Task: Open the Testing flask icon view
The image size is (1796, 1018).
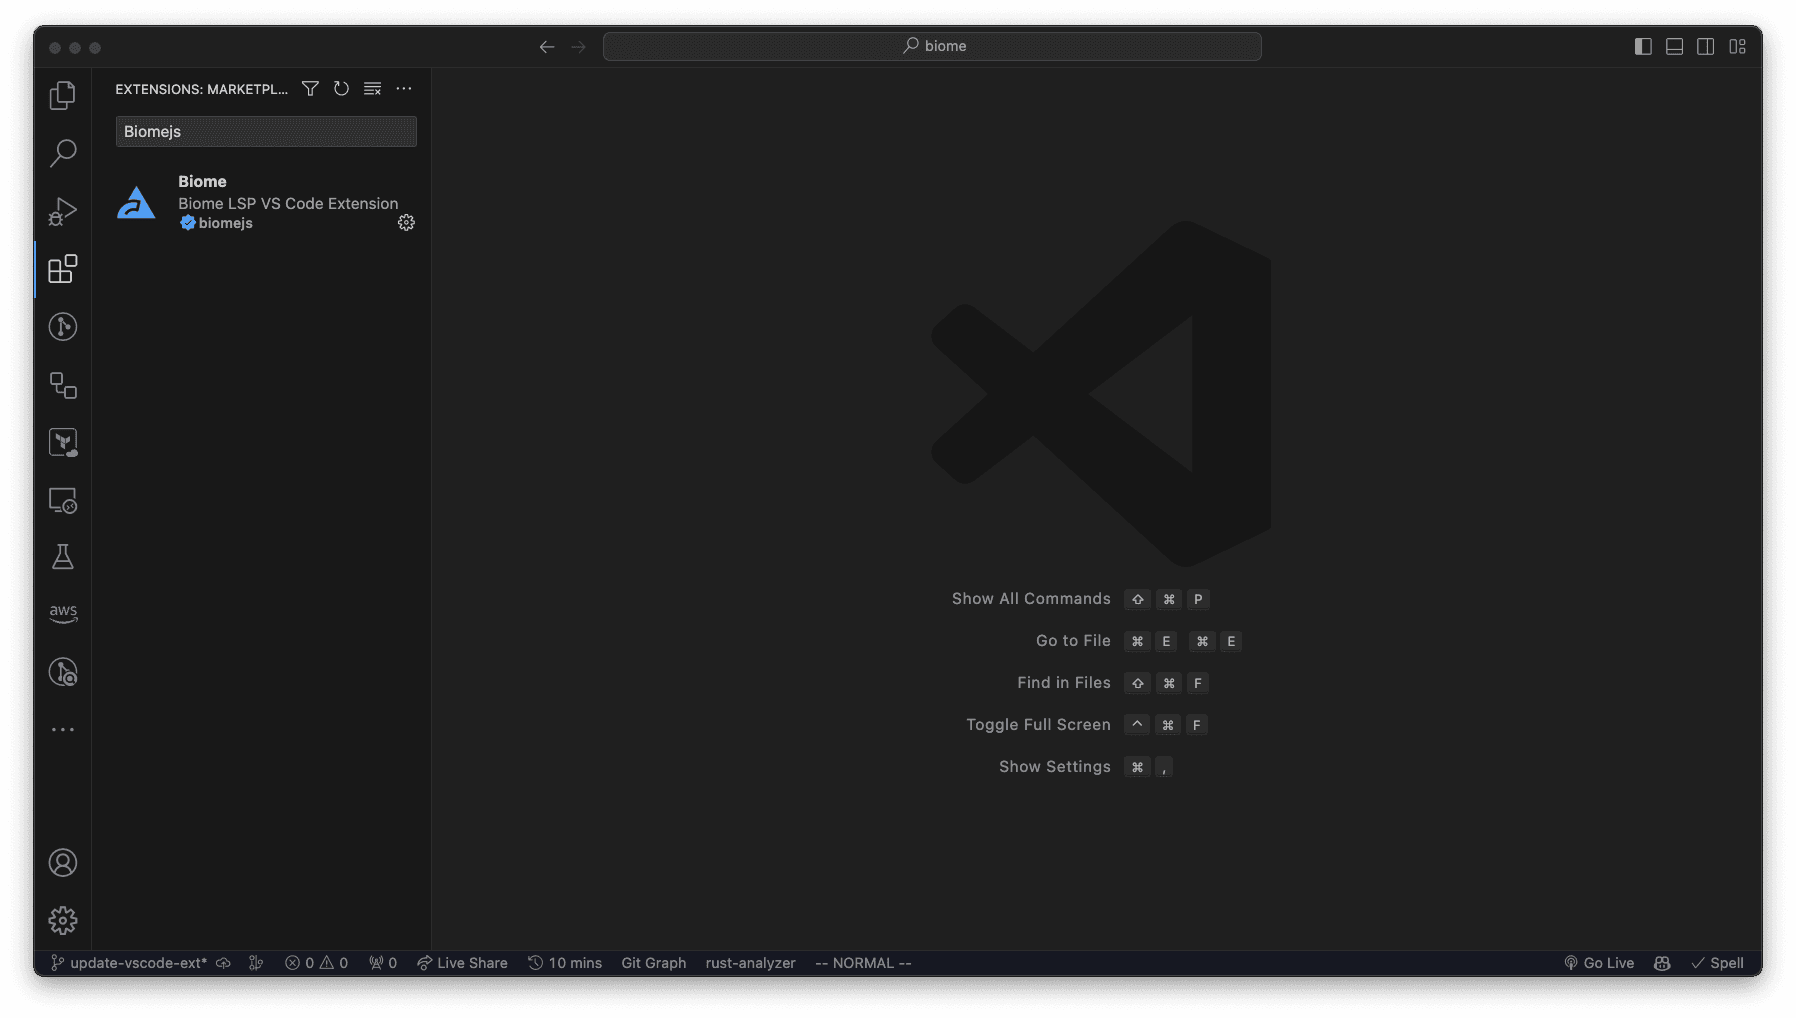Action: pos(63,557)
